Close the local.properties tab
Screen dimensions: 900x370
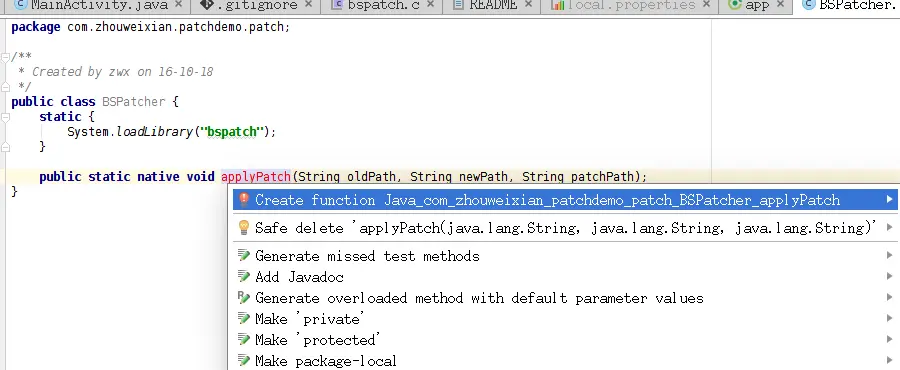706,5
